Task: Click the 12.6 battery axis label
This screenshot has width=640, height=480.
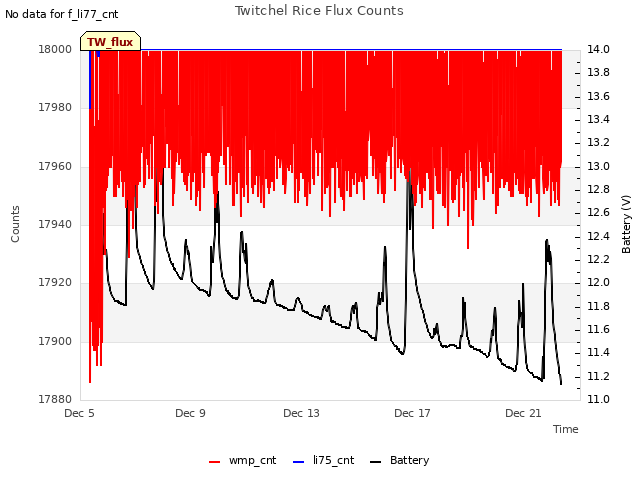Action: (598, 213)
